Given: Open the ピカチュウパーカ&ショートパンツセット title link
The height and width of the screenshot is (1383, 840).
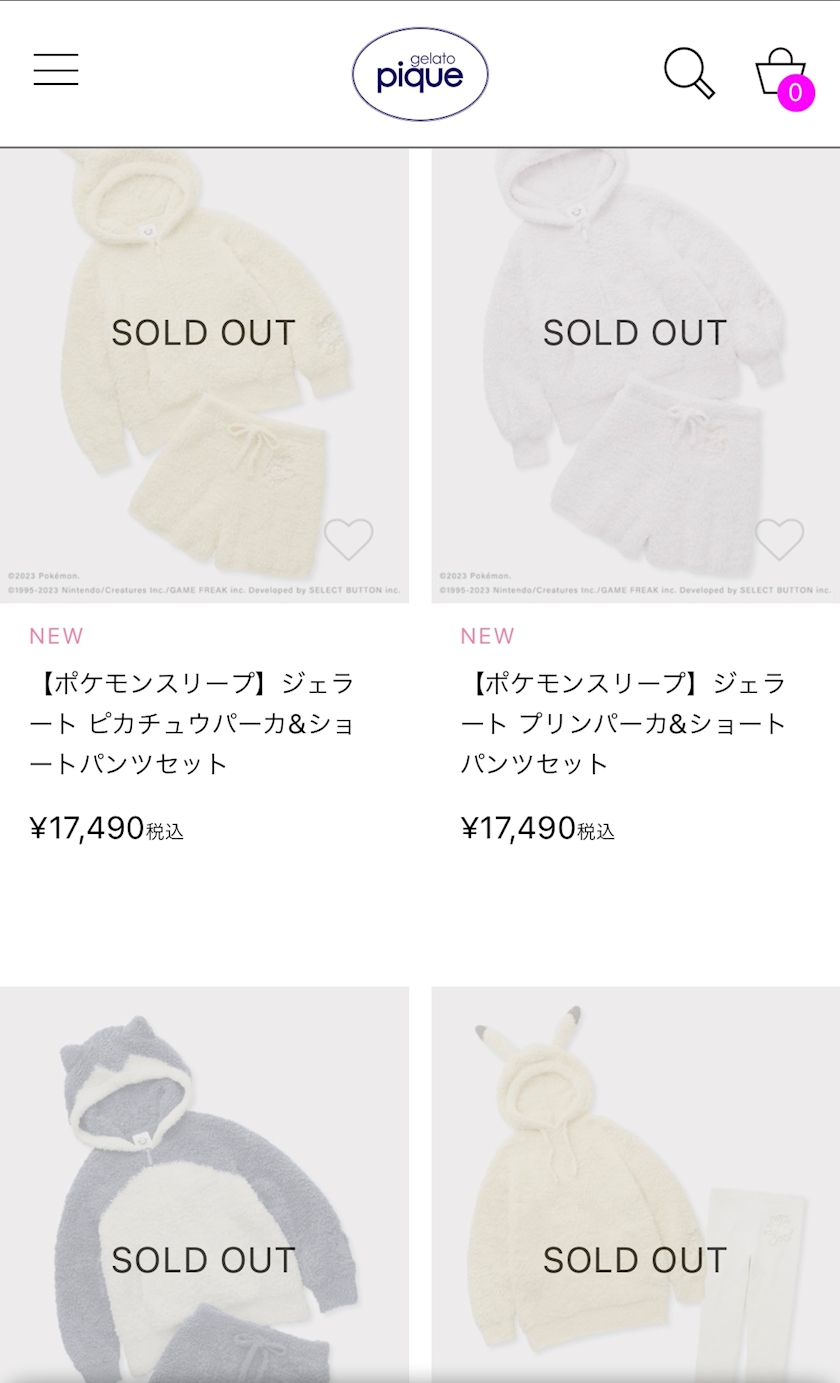Looking at the screenshot, I should 192,724.
